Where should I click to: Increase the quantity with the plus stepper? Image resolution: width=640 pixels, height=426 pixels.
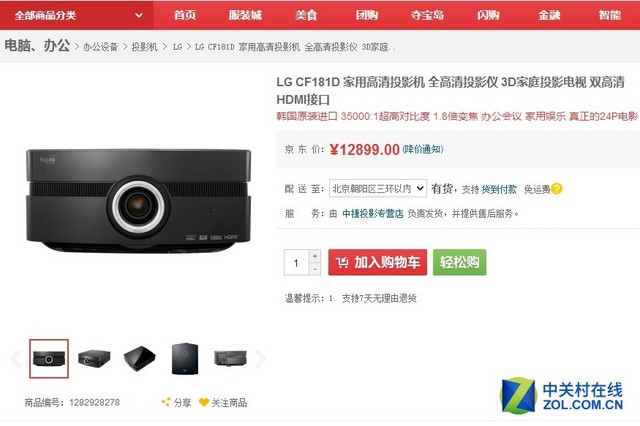pos(315,256)
